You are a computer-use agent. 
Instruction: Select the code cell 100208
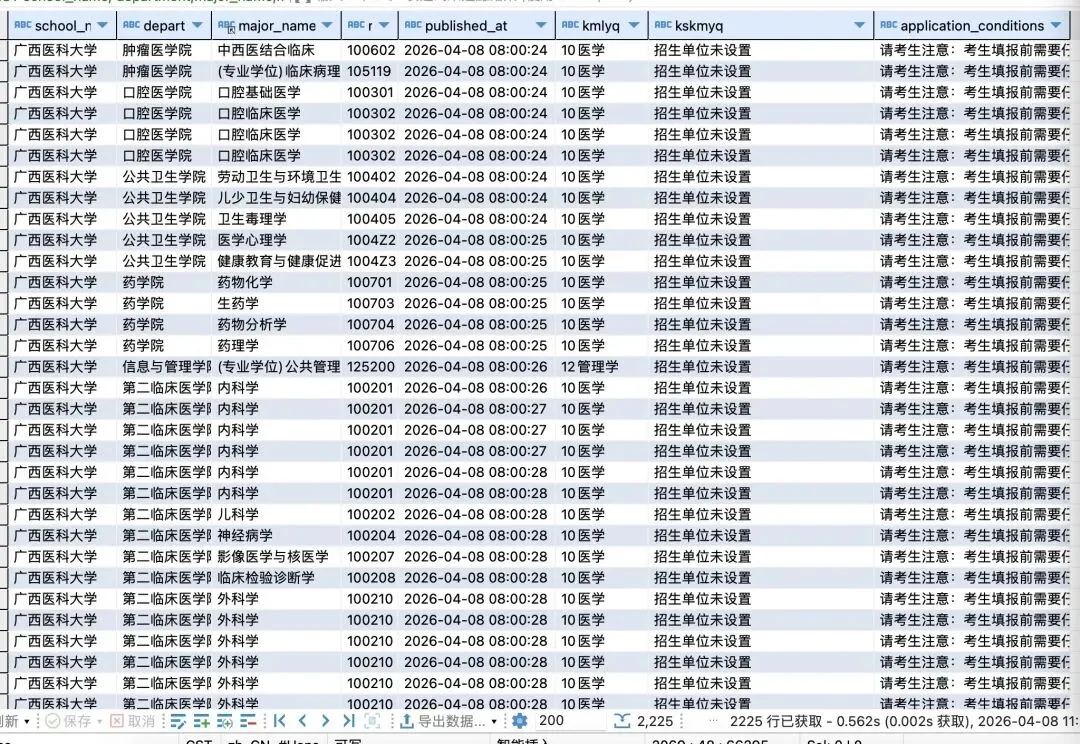[371, 578]
